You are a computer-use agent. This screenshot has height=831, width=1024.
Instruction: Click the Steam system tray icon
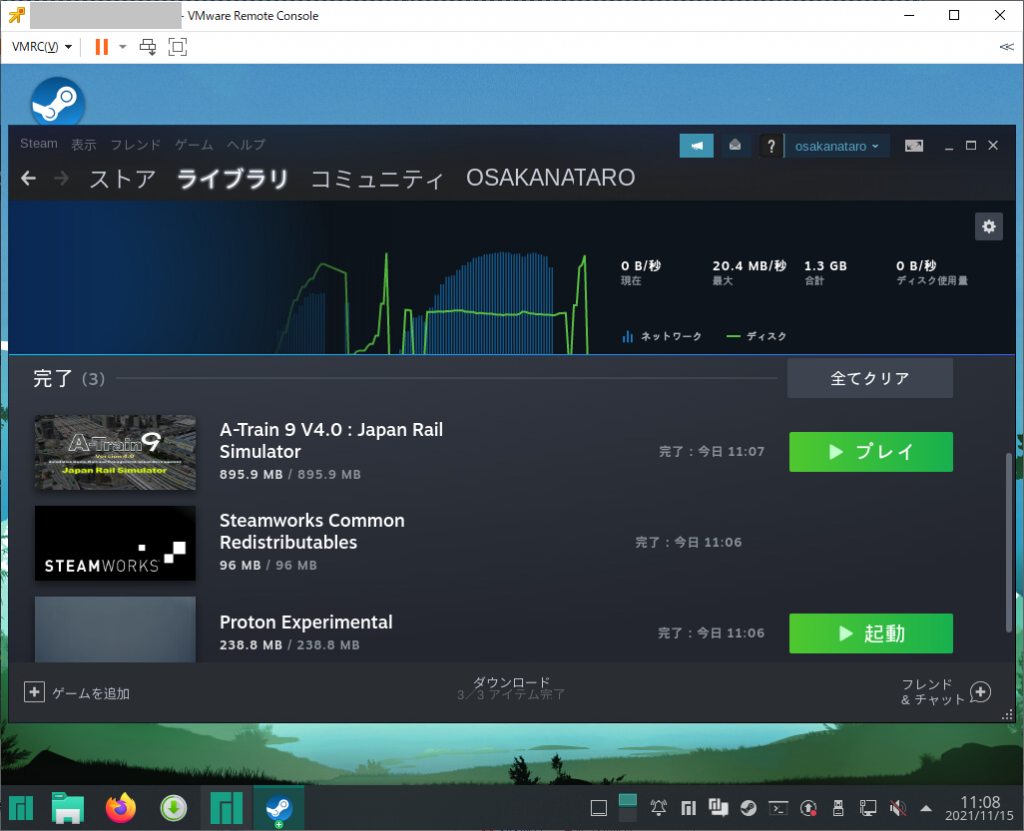(748, 808)
